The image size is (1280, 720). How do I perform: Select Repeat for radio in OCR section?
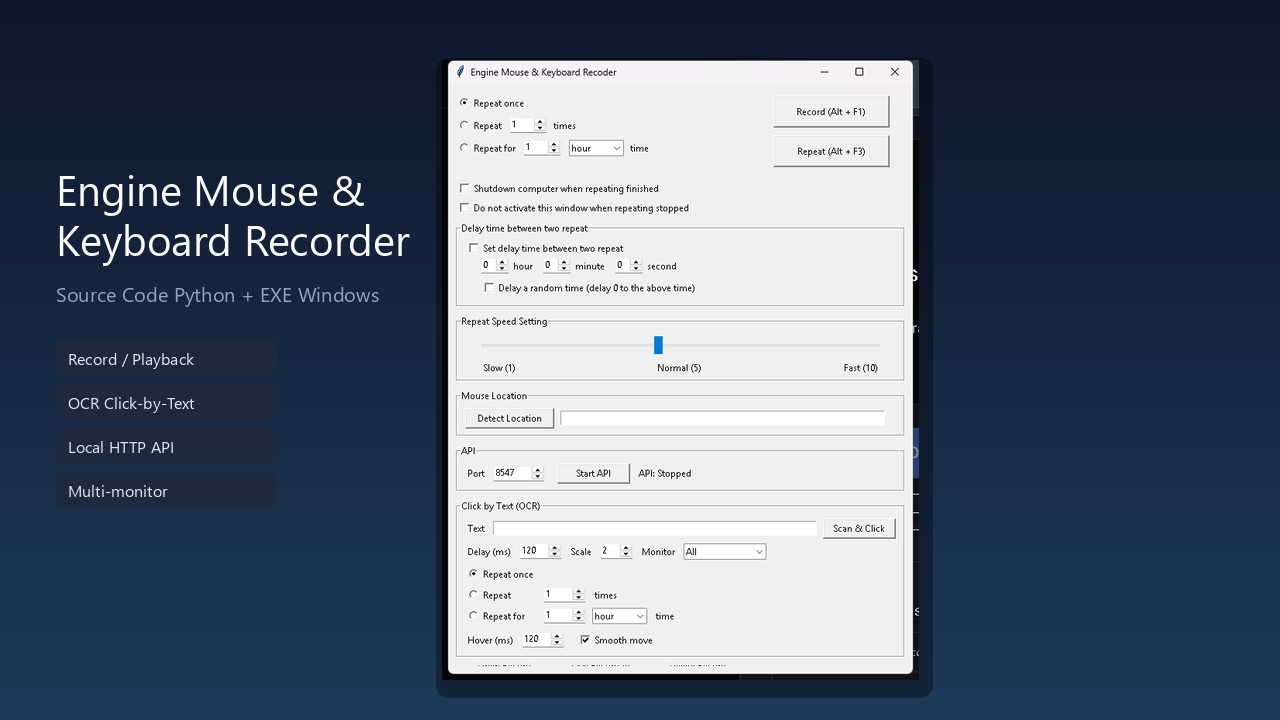[474, 616]
